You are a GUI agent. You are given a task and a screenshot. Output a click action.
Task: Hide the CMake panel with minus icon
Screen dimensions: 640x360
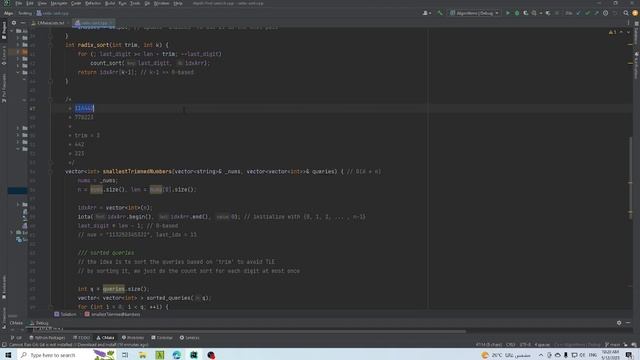click(628, 322)
